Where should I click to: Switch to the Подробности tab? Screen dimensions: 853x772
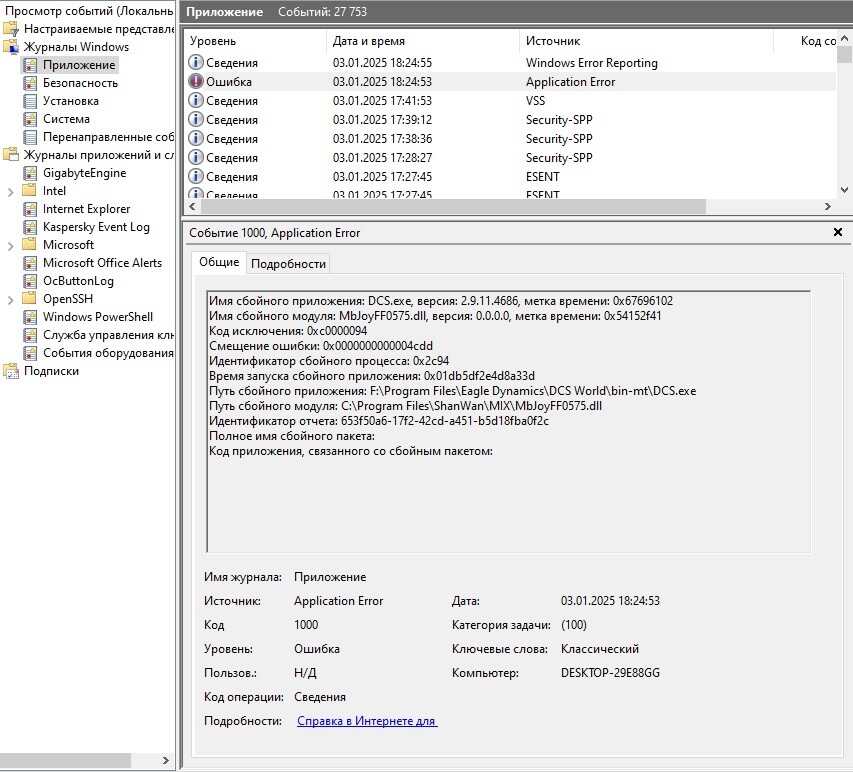(288, 264)
